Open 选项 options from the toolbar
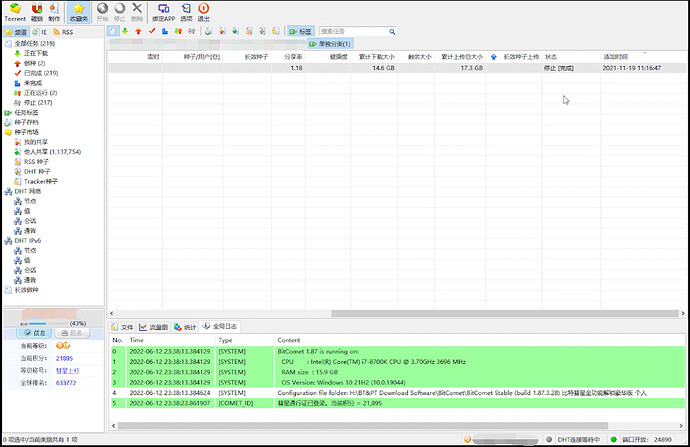The height and width of the screenshot is (447, 690). tap(186, 11)
